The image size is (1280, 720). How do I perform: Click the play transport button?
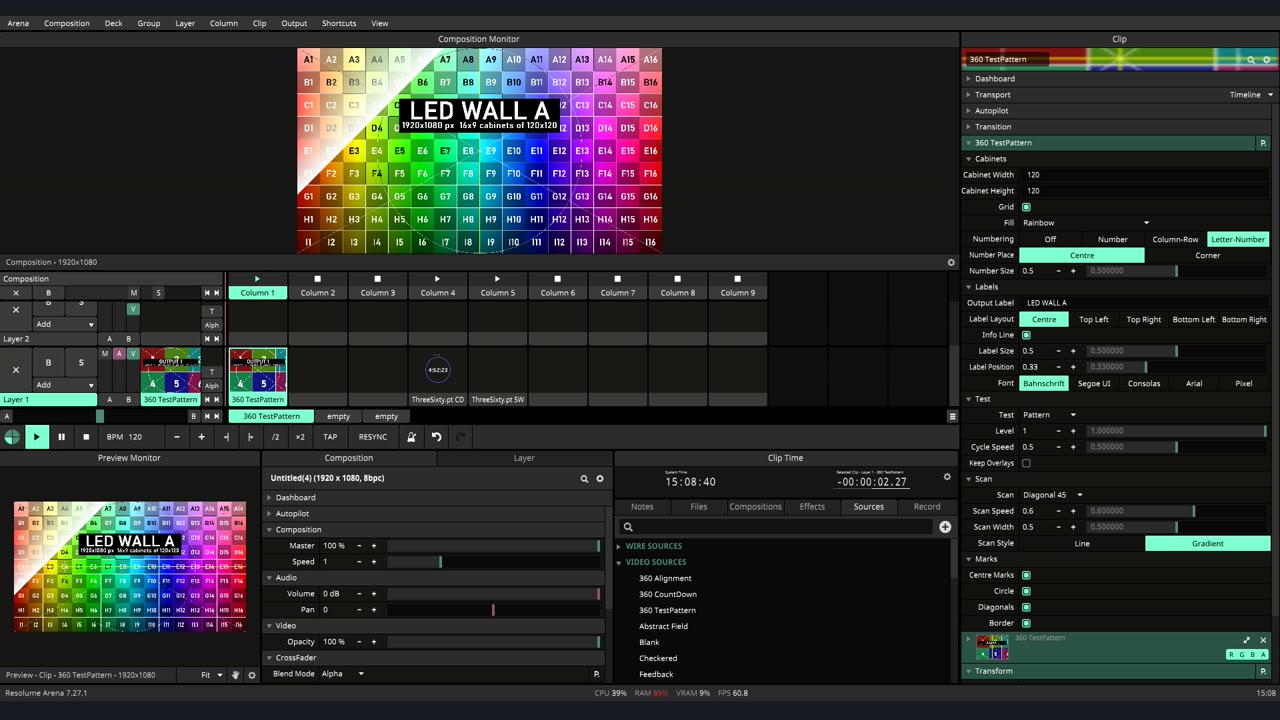(x=36, y=437)
